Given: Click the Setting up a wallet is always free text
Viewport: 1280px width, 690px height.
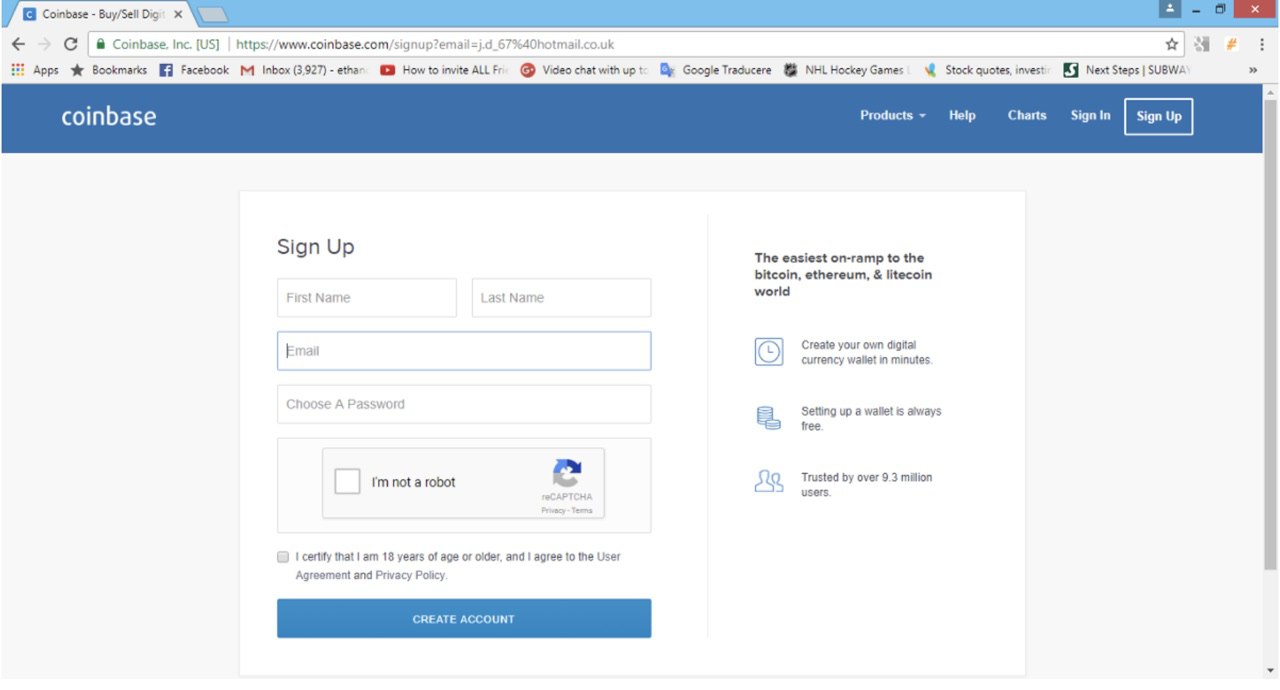Looking at the screenshot, I should pos(871,418).
